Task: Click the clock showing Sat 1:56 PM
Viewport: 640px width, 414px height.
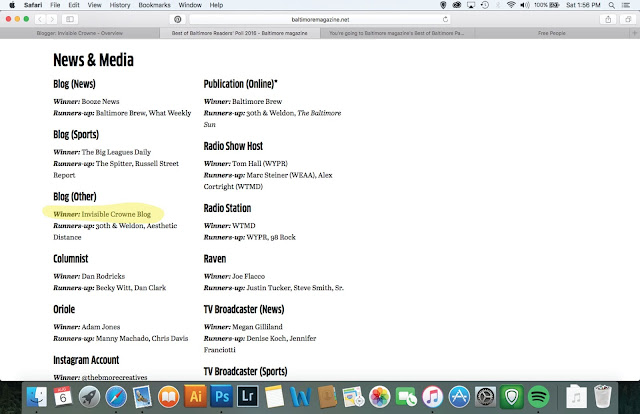Action: pos(583,5)
